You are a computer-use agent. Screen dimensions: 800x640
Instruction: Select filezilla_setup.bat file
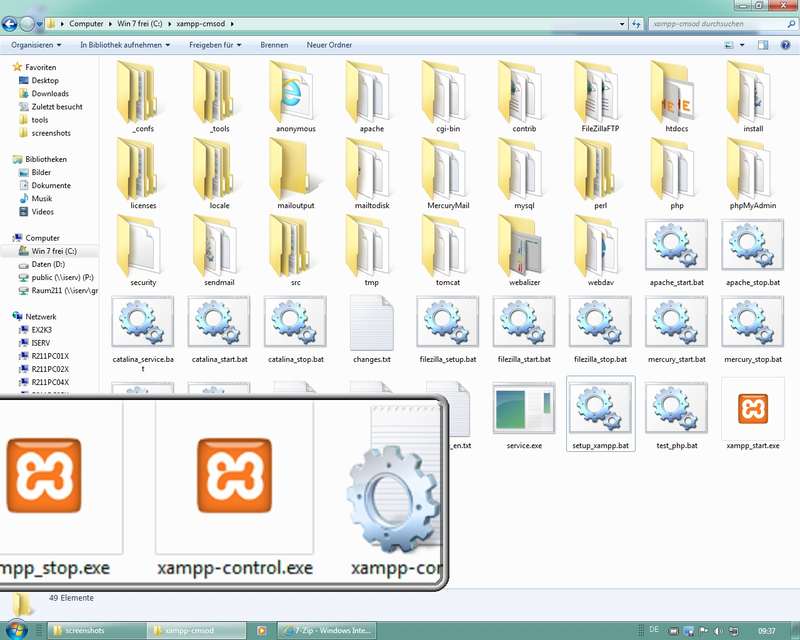(448, 329)
